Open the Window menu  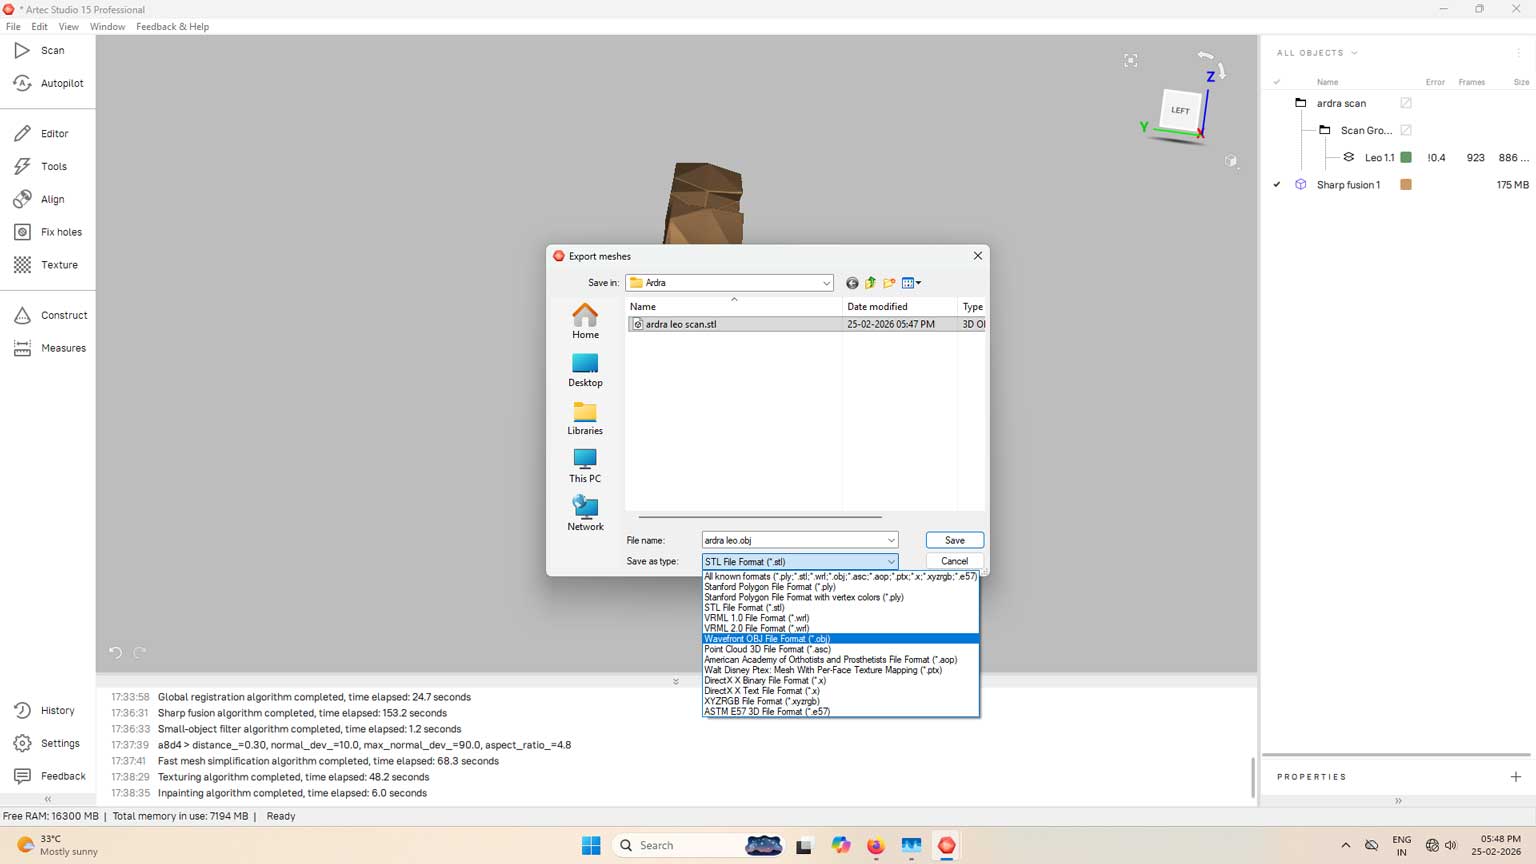pos(107,27)
